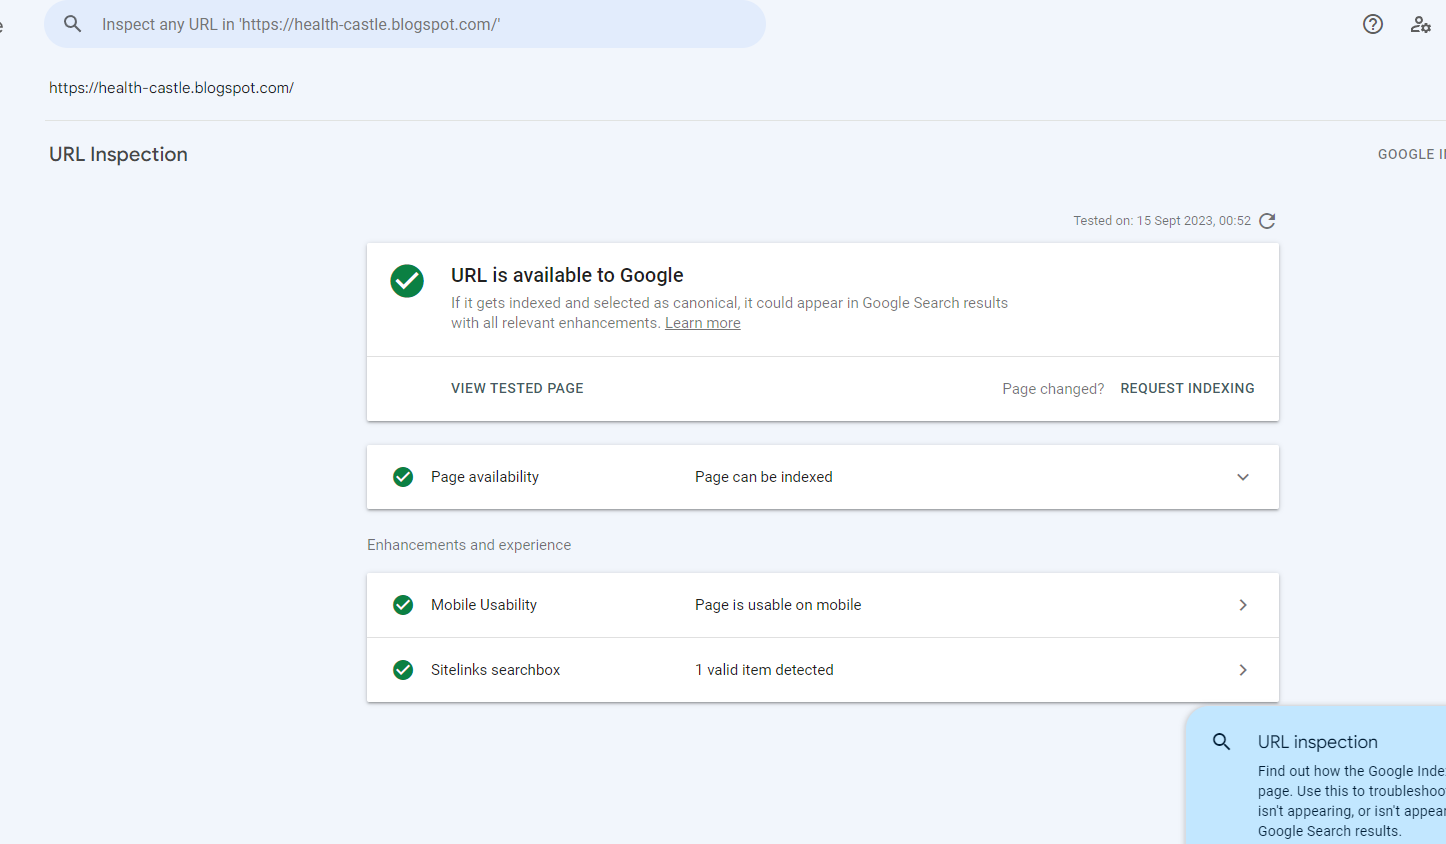The width and height of the screenshot is (1446, 844).
Task: Focus the Inspect any URL search field
Action: pos(420,24)
